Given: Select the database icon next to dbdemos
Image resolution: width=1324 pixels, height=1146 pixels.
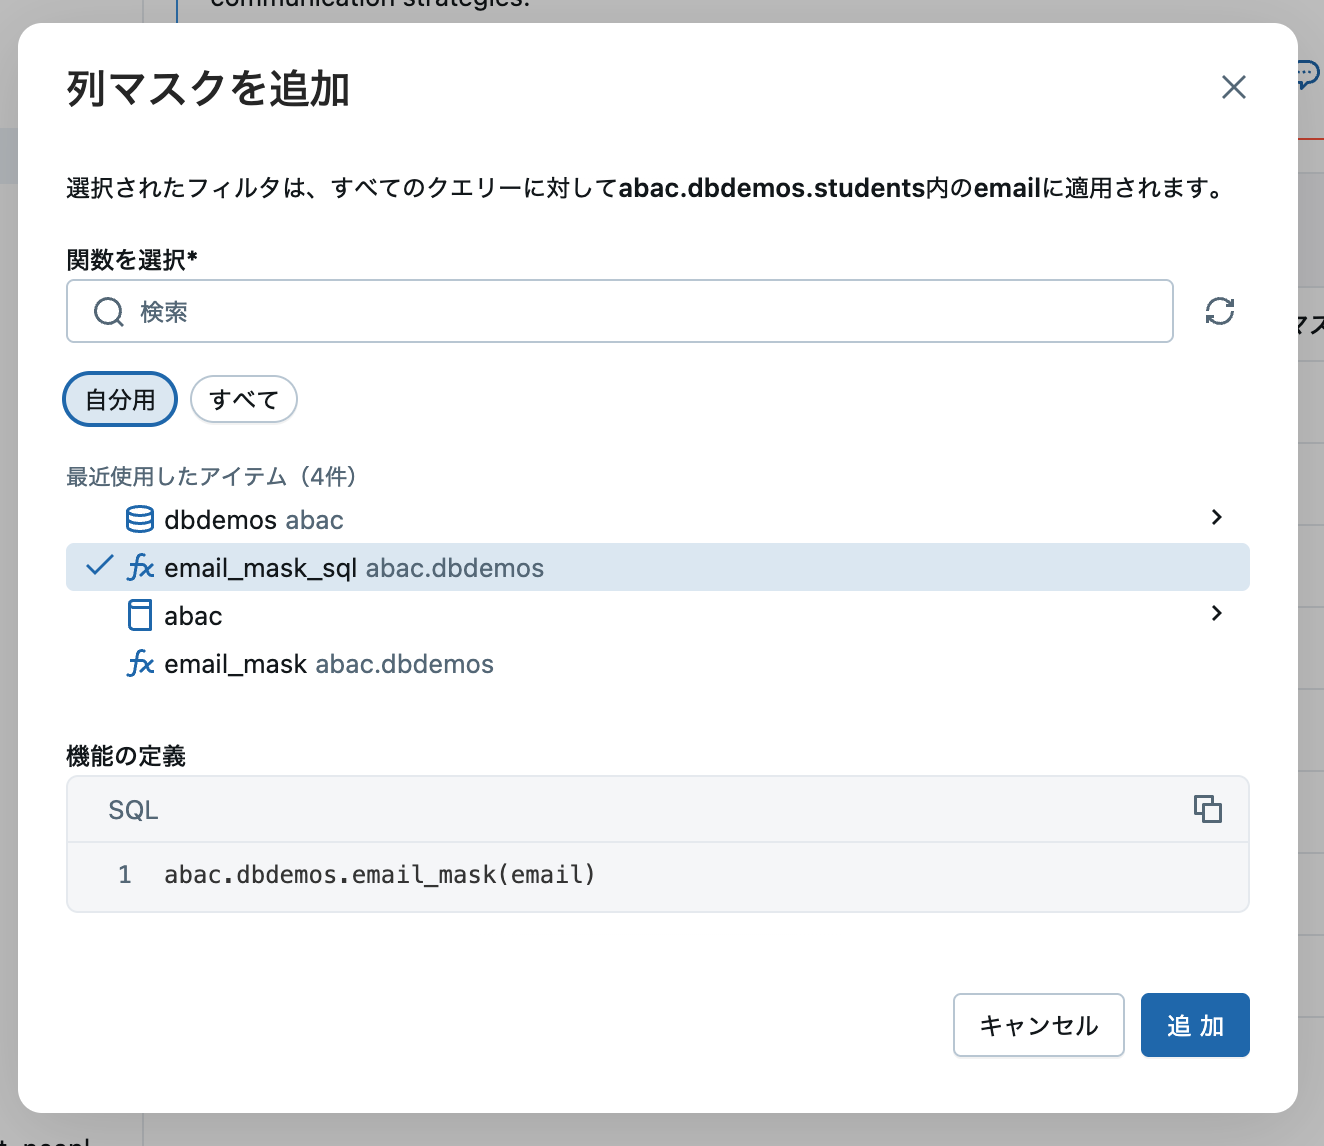Looking at the screenshot, I should pyautogui.click(x=139, y=518).
